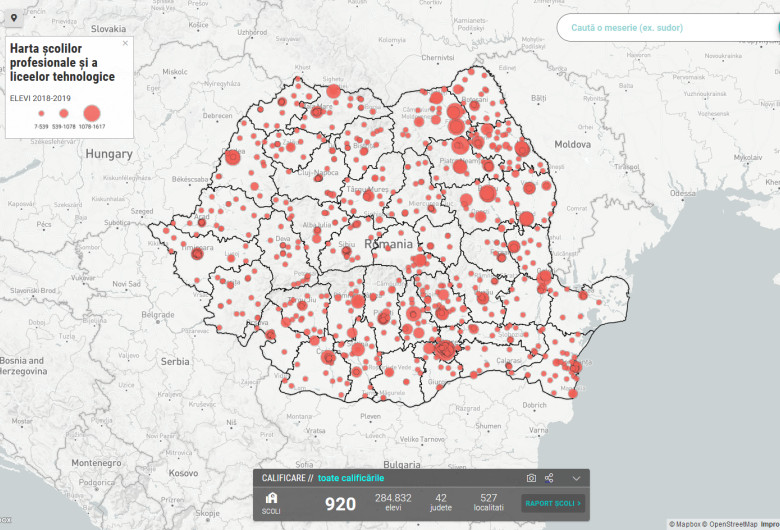
Task: Focus the 'Caută o meserie' search field
Action: pyautogui.click(x=668, y=28)
